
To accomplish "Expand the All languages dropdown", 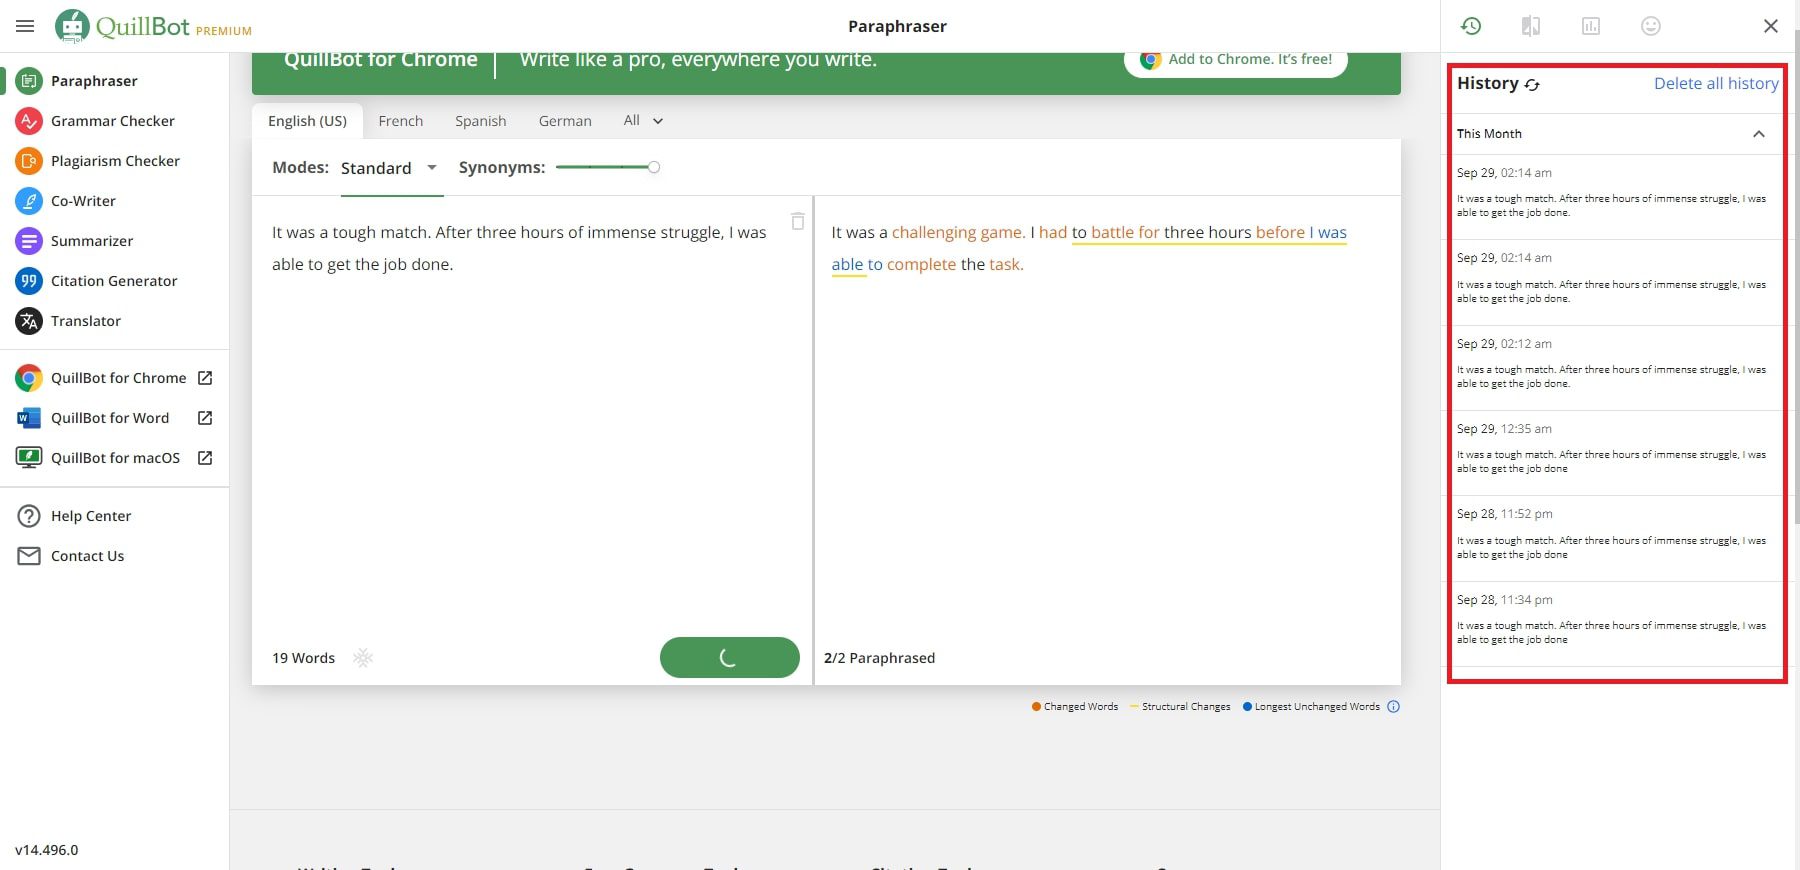I will pos(643,121).
